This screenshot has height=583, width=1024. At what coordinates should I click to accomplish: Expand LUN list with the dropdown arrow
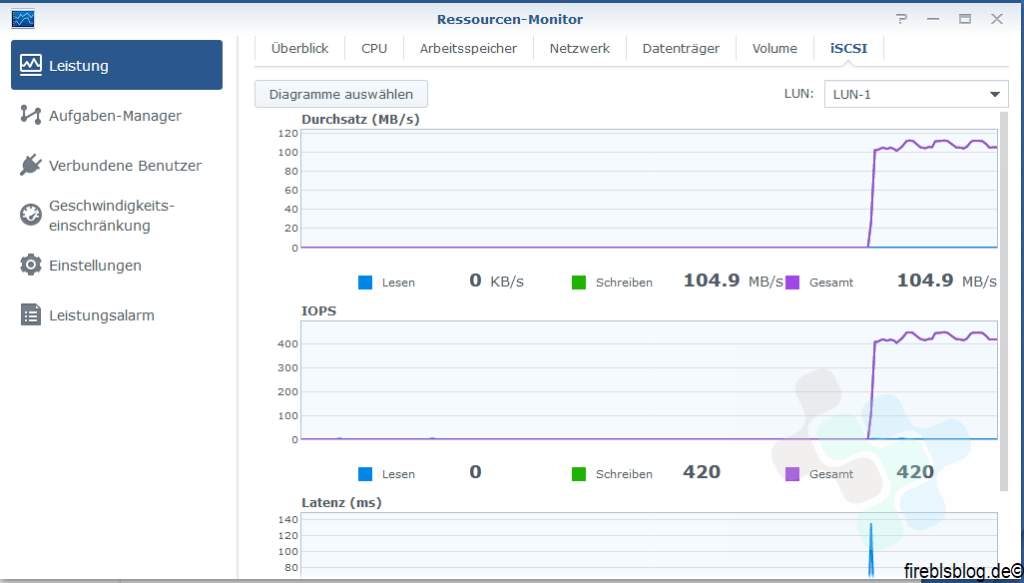point(995,94)
